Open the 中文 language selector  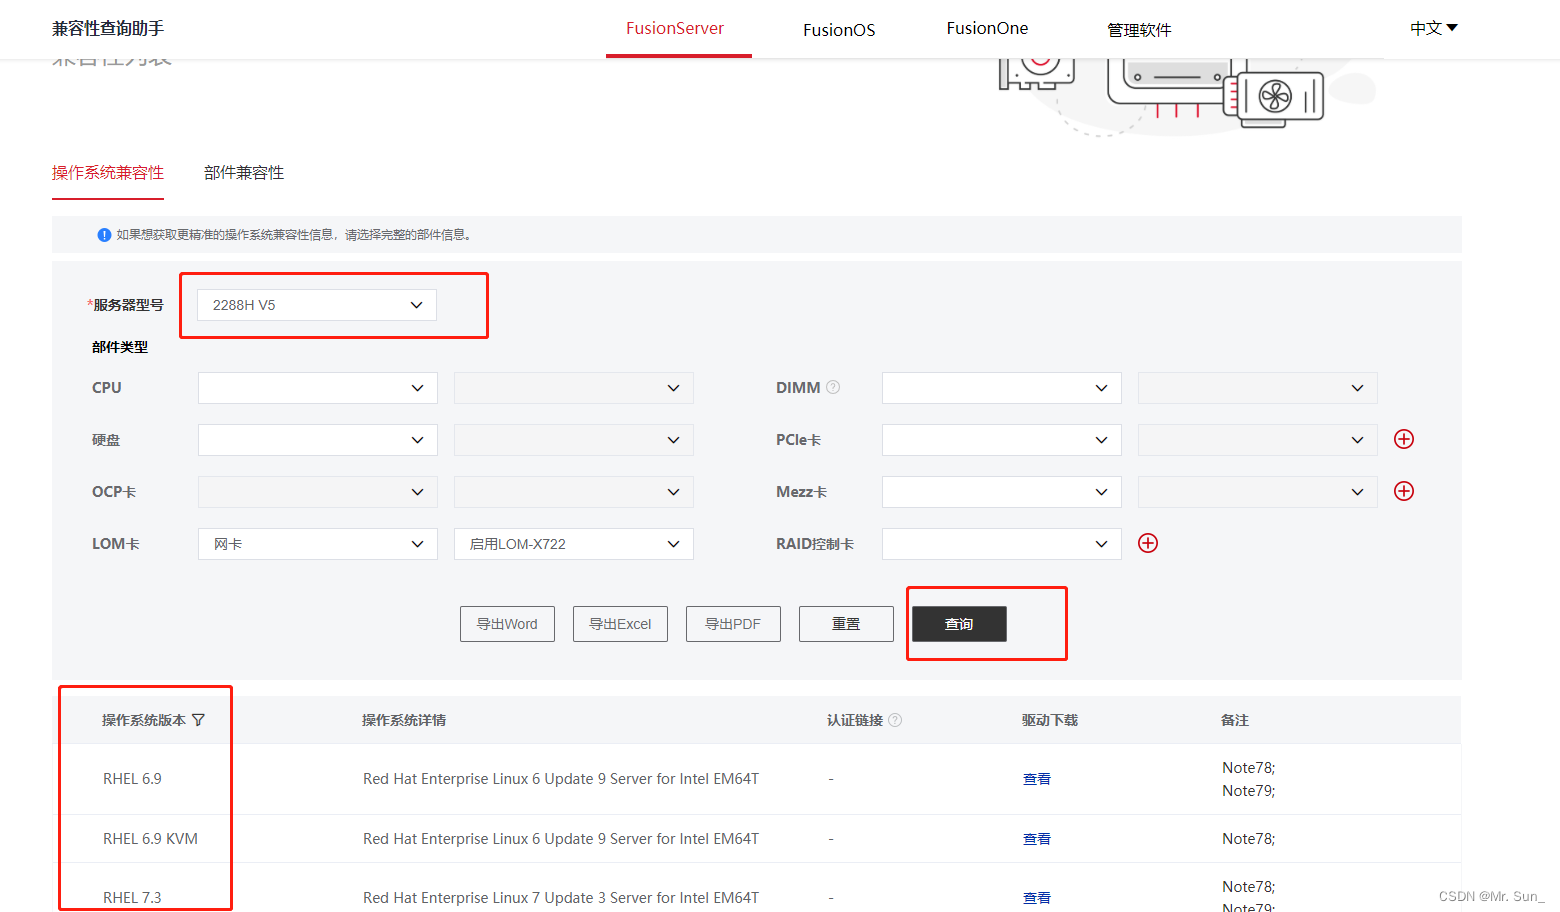[1434, 28]
